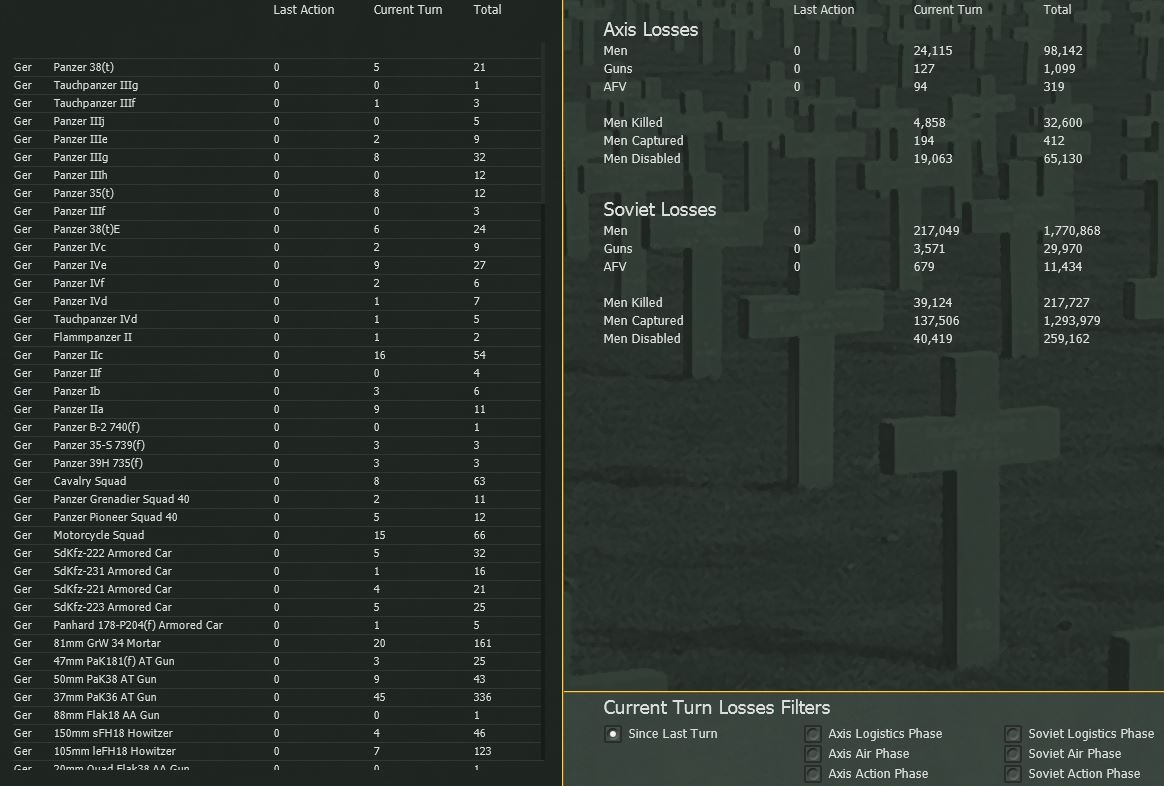Select the Soviet Air Phase filter
Viewport: 1164px width, 786px height.
tap(1013, 754)
